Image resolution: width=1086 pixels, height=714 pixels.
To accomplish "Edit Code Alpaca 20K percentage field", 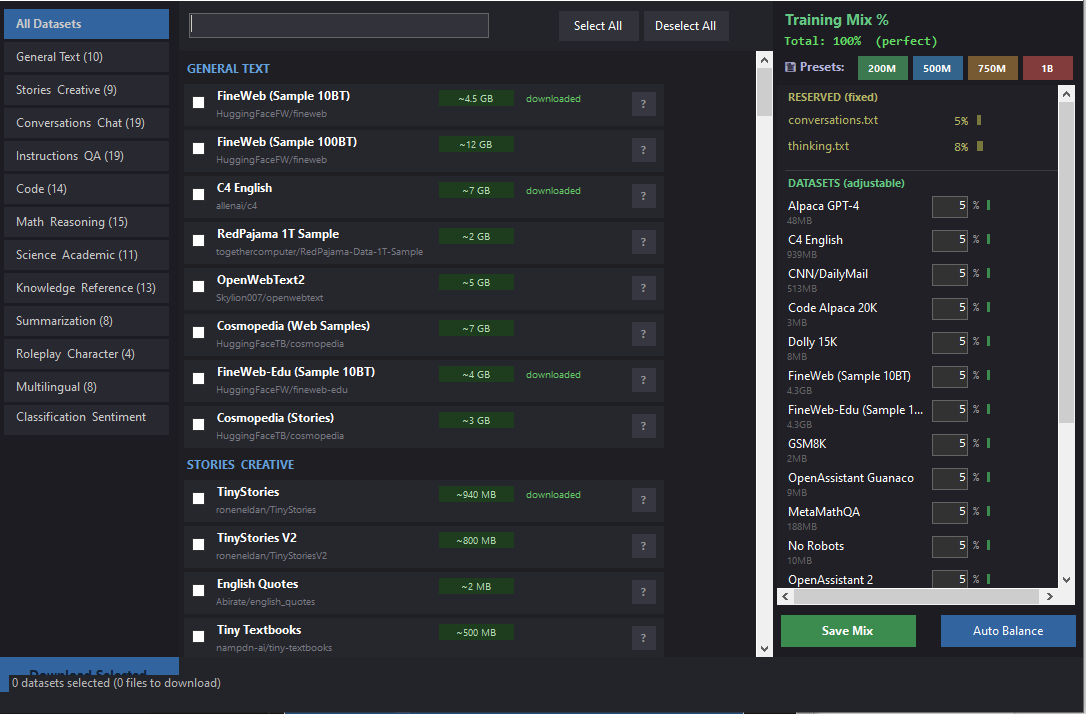I will (x=950, y=308).
